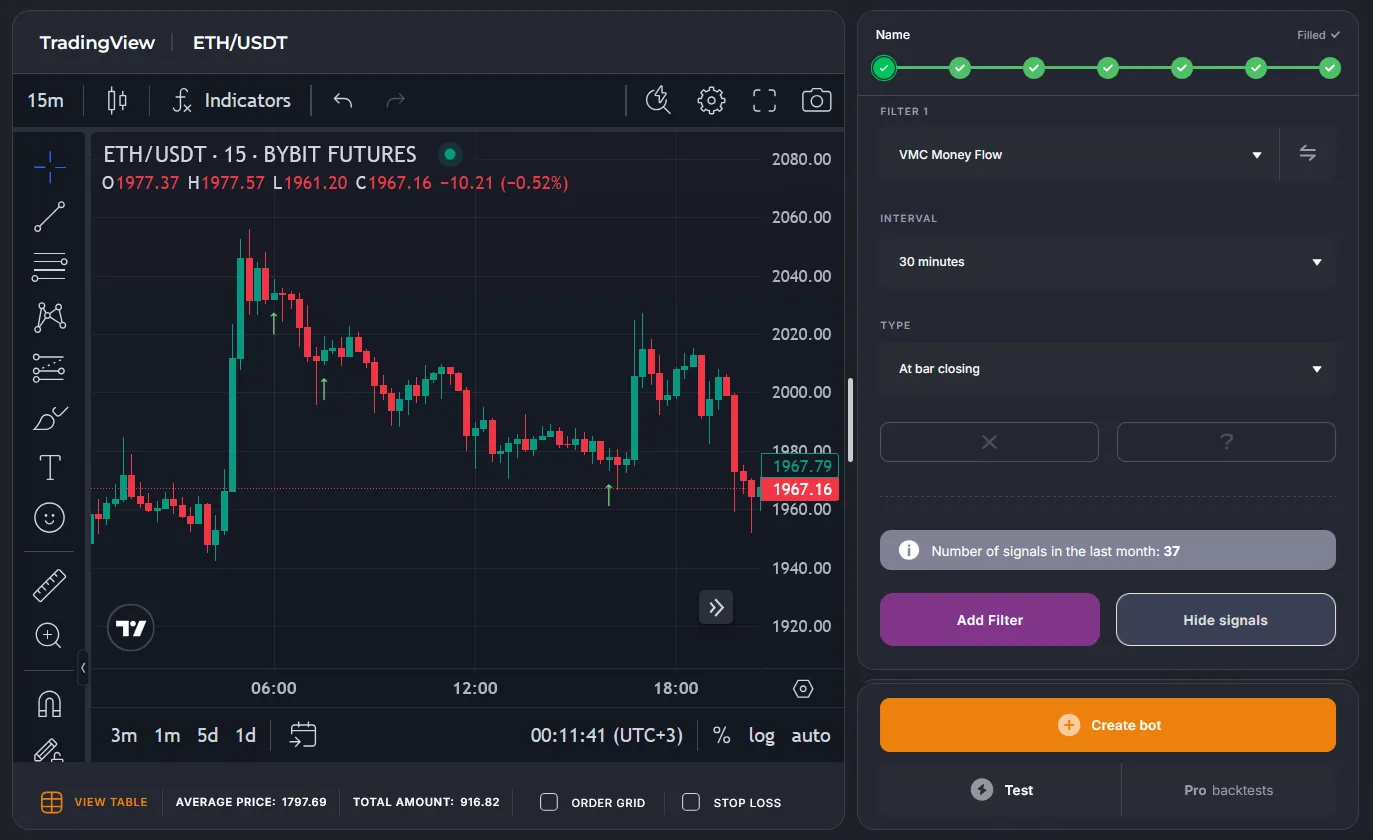Viewport: 1373px width, 840px height.
Task: Select the Text annotation tool
Action: [x=49, y=467]
